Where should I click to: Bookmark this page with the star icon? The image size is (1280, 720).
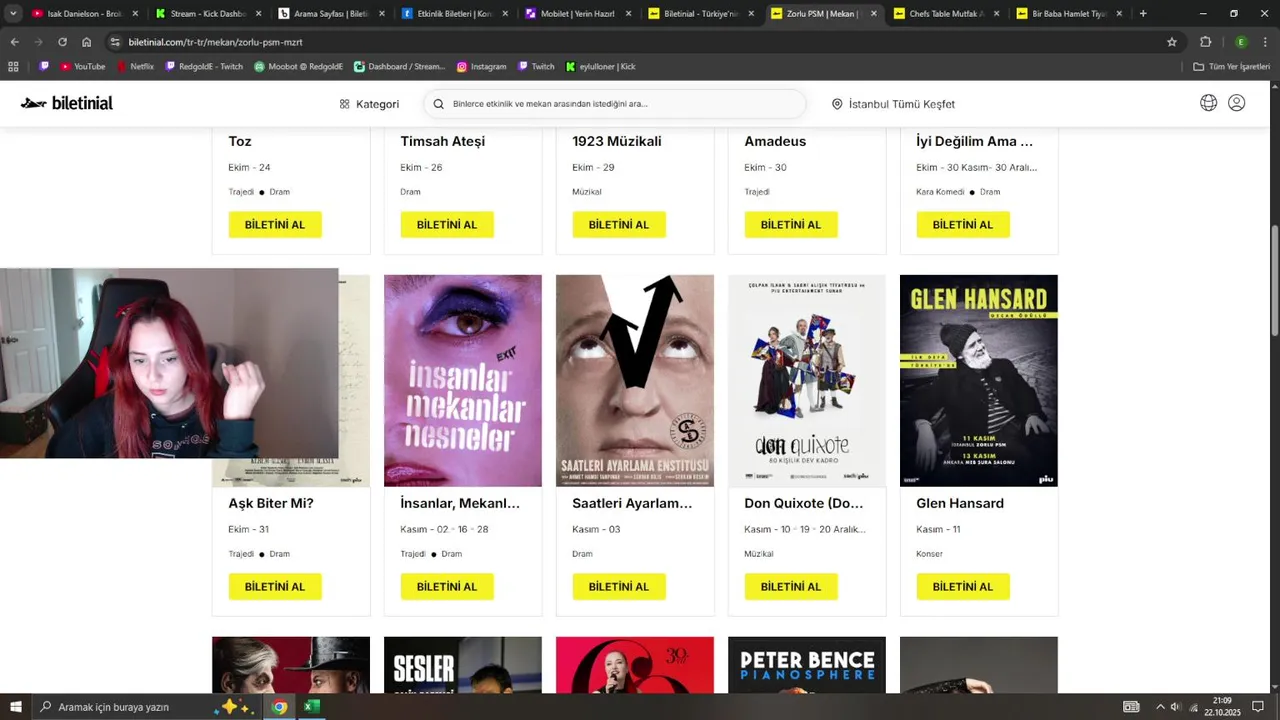(x=1172, y=42)
